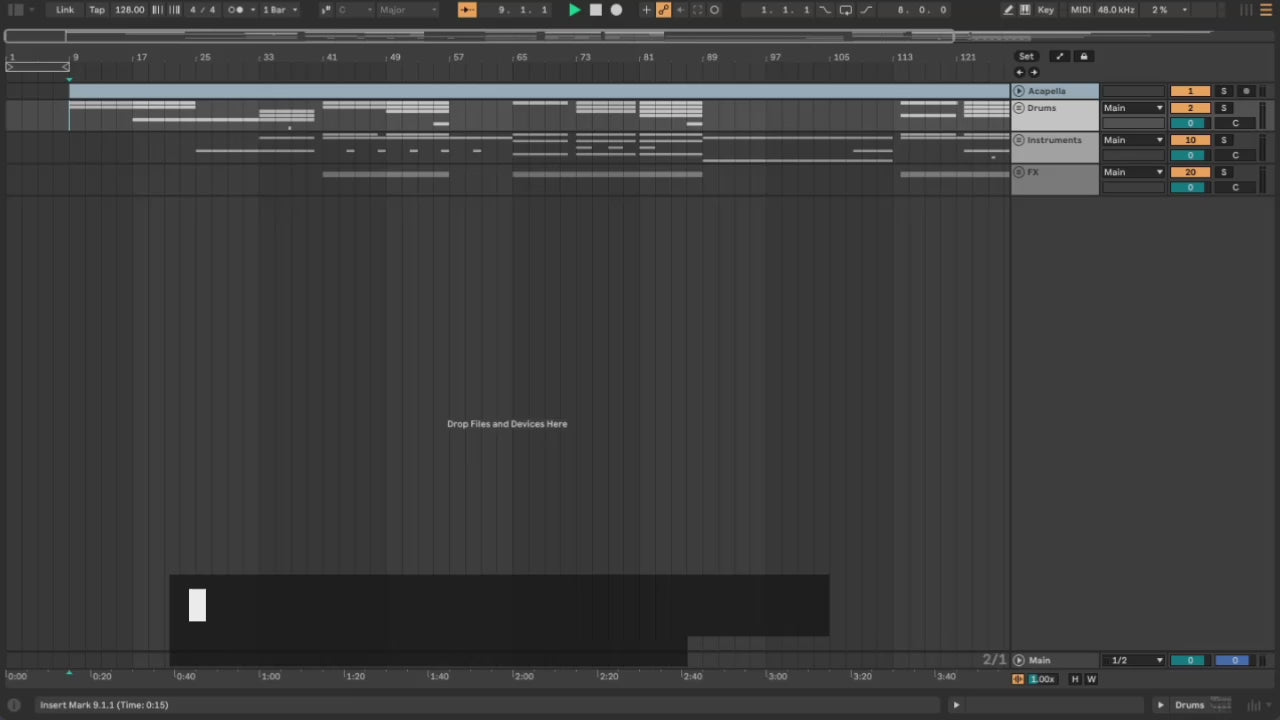This screenshot has height=720, width=1280.
Task: Toggle Draw Mode pencil icon
Action: pyautogui.click(x=1008, y=10)
